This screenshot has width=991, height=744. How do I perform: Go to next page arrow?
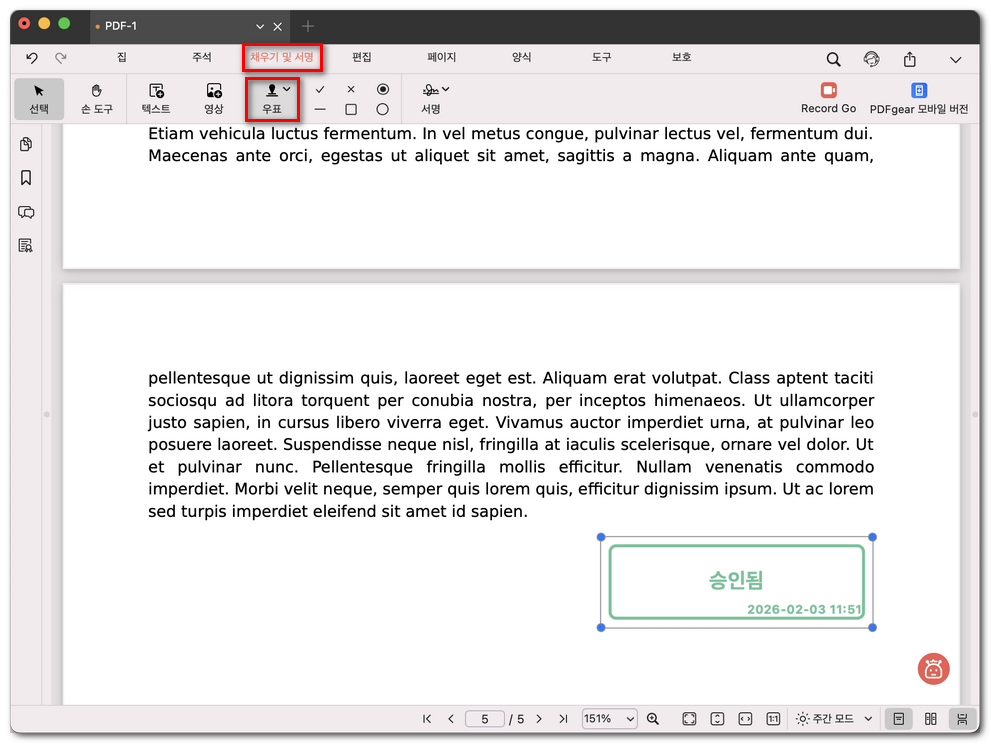539,718
